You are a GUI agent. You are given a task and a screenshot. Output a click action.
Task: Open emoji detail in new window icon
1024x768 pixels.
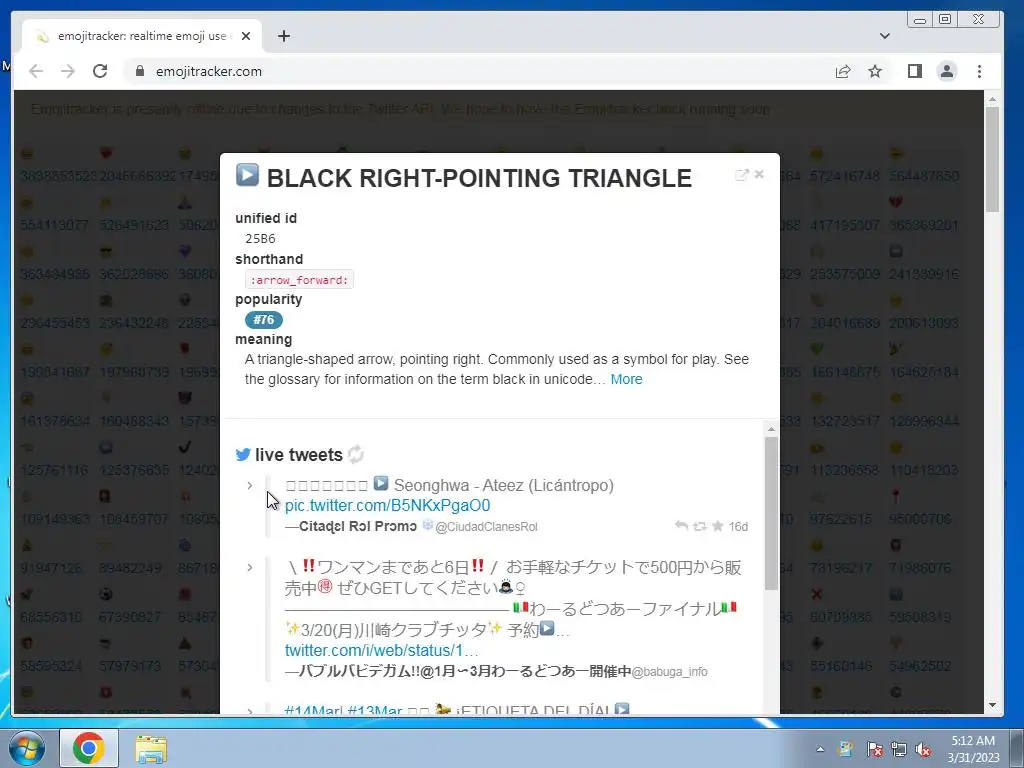[x=742, y=174]
